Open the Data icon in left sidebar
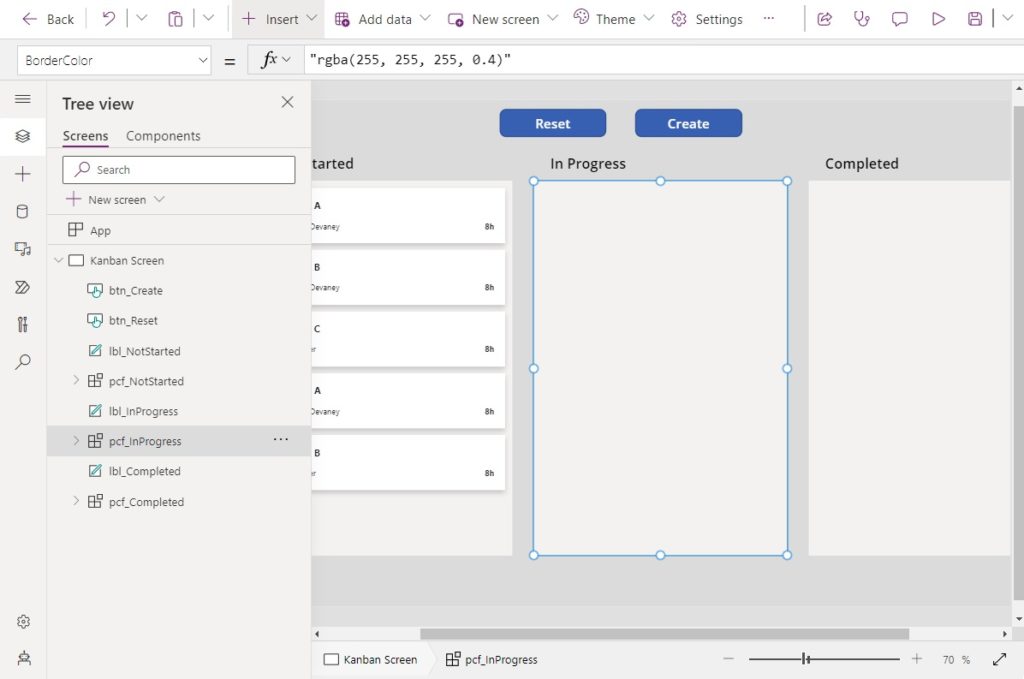1024x679 pixels. click(x=22, y=212)
